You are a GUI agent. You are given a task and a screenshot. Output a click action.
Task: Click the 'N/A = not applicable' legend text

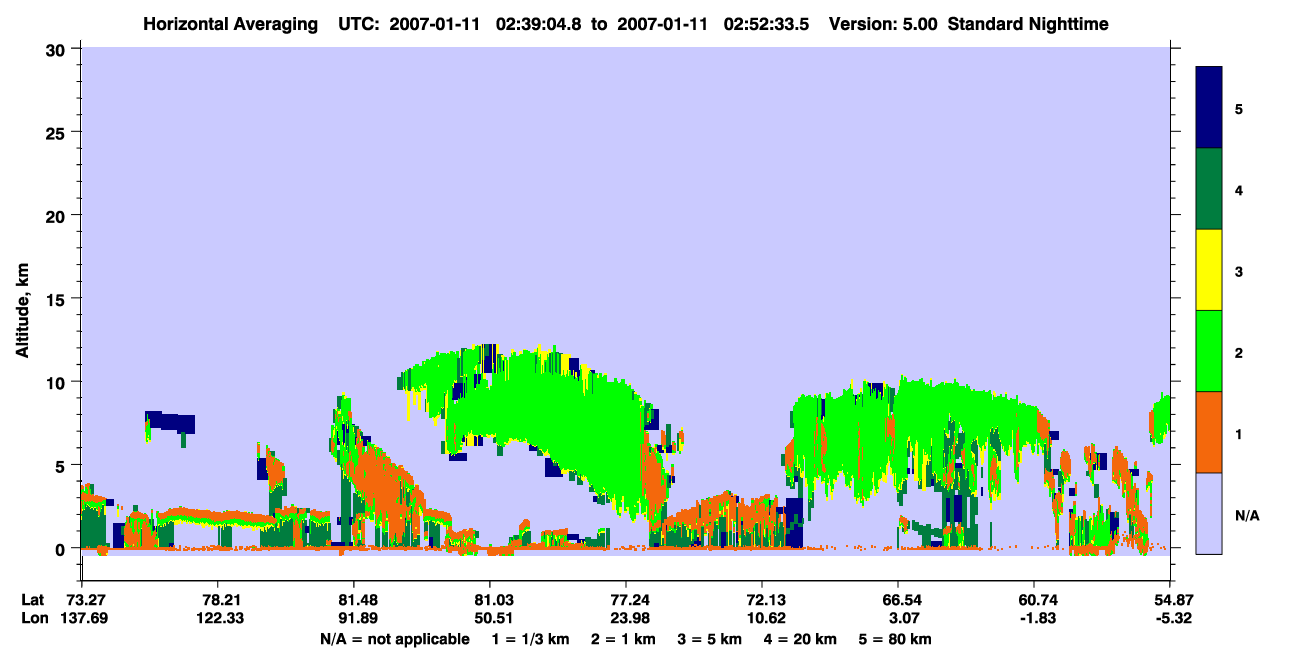(x=395, y=639)
